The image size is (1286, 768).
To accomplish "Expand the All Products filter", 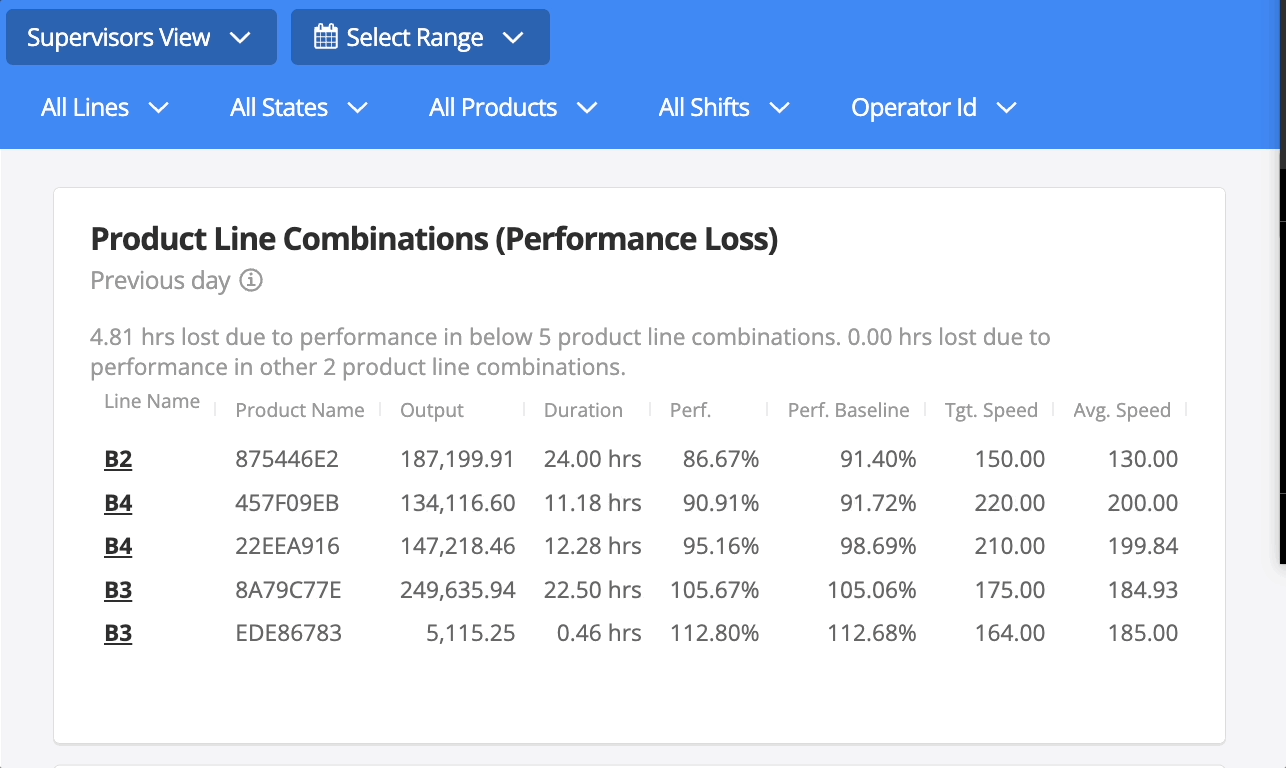I will [x=513, y=108].
